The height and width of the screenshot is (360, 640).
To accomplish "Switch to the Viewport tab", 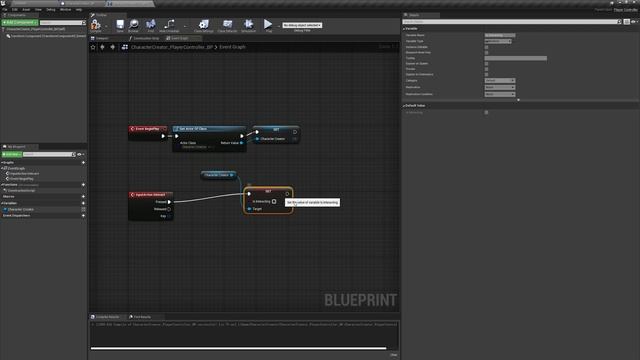I will click(102, 38).
